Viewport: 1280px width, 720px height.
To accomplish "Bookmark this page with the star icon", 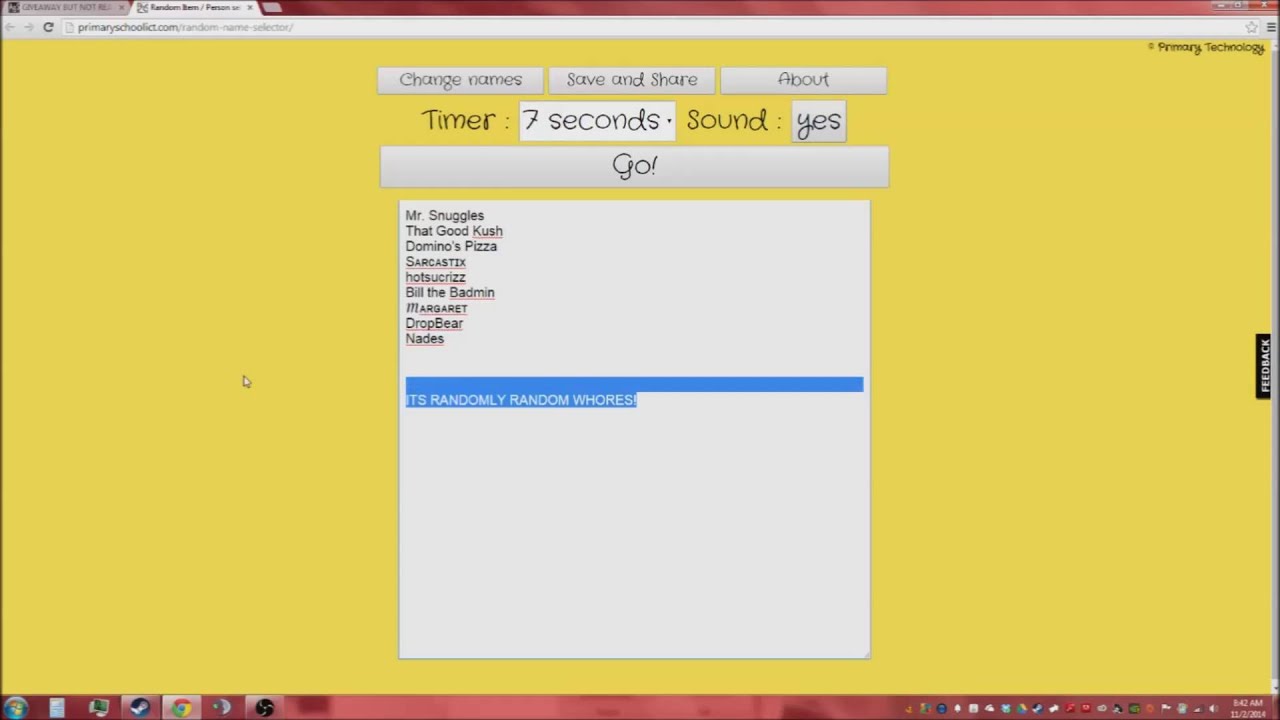I will (x=1251, y=27).
